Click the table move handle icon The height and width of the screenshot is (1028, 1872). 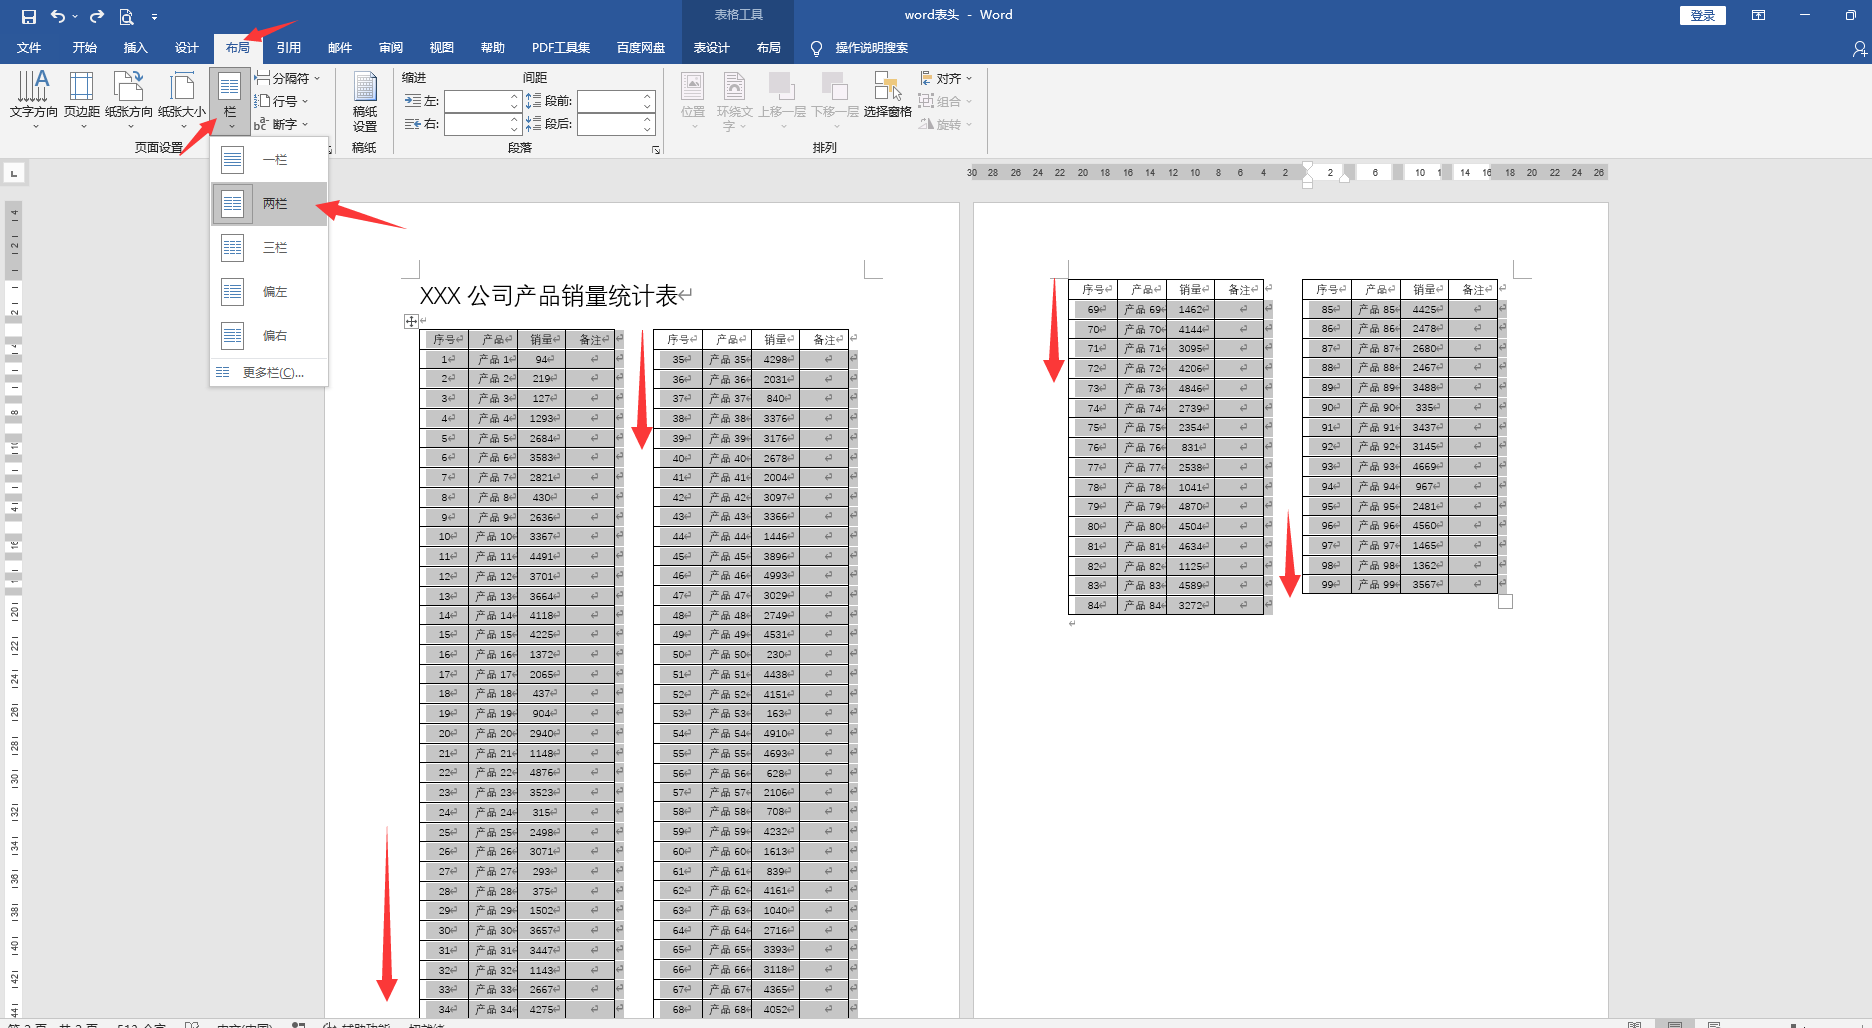[411, 321]
